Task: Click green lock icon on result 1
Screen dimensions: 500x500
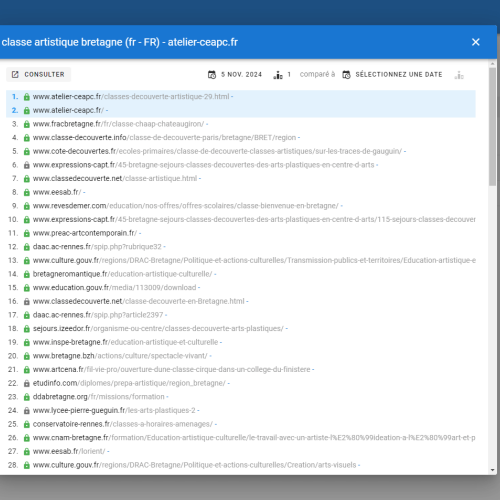Action: pos(27,97)
